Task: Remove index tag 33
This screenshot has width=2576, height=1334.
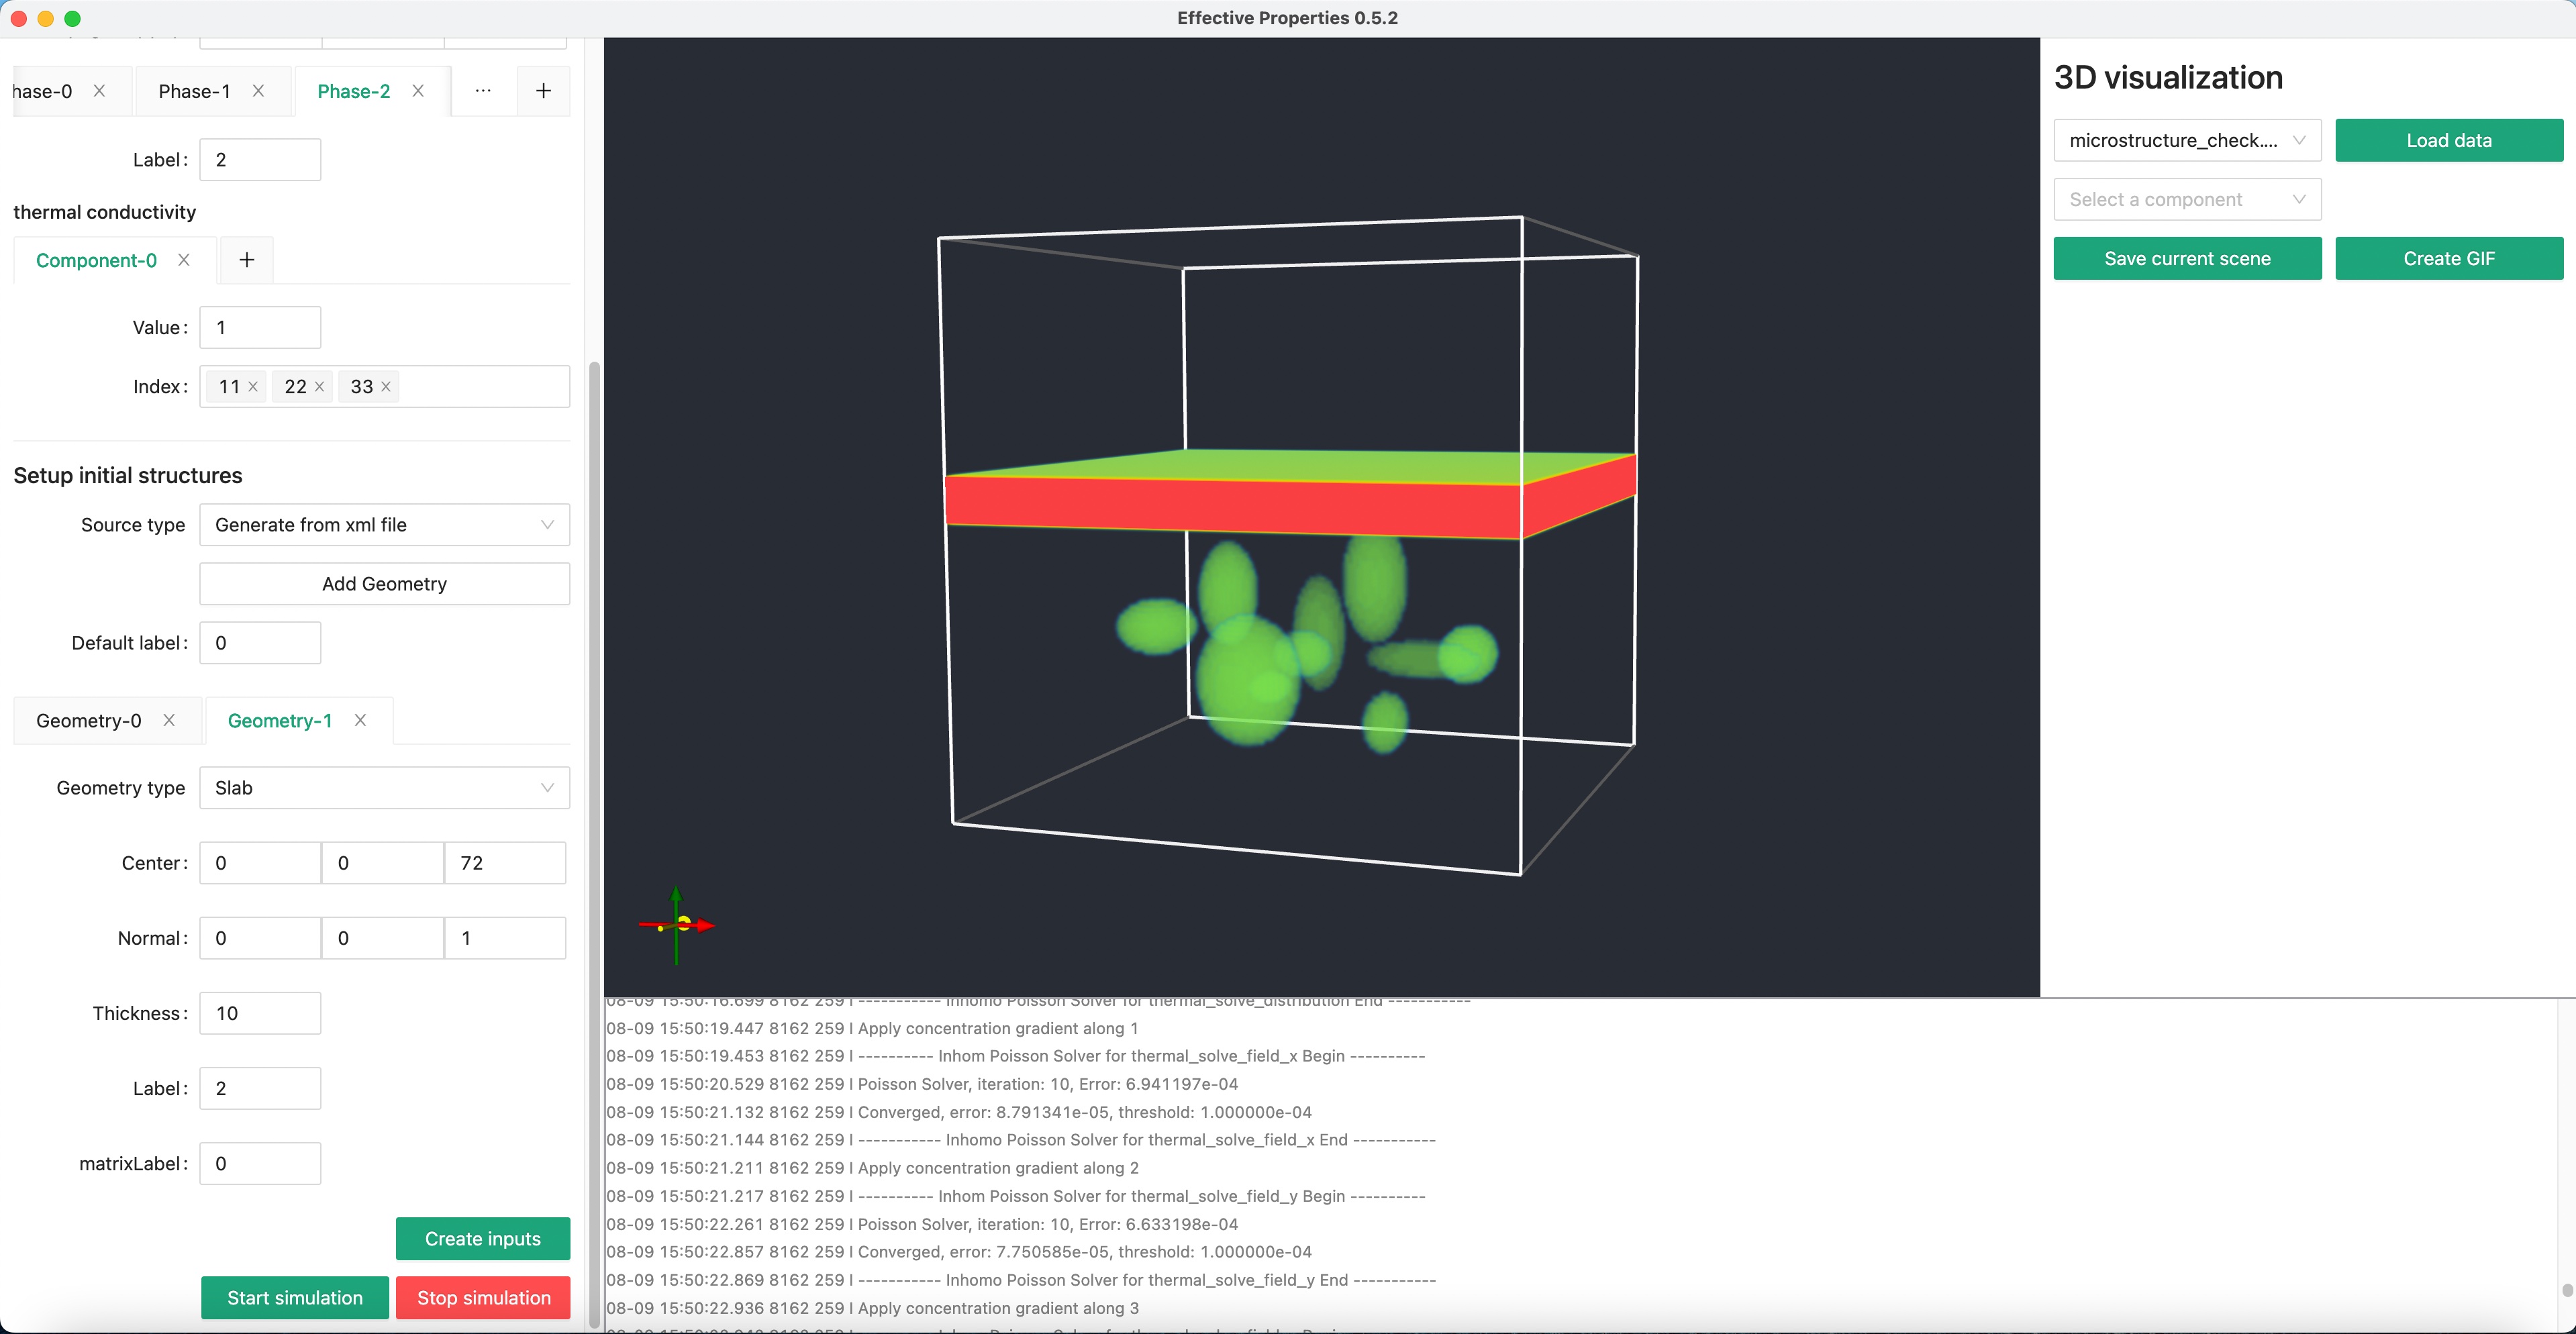Action: tap(386, 387)
